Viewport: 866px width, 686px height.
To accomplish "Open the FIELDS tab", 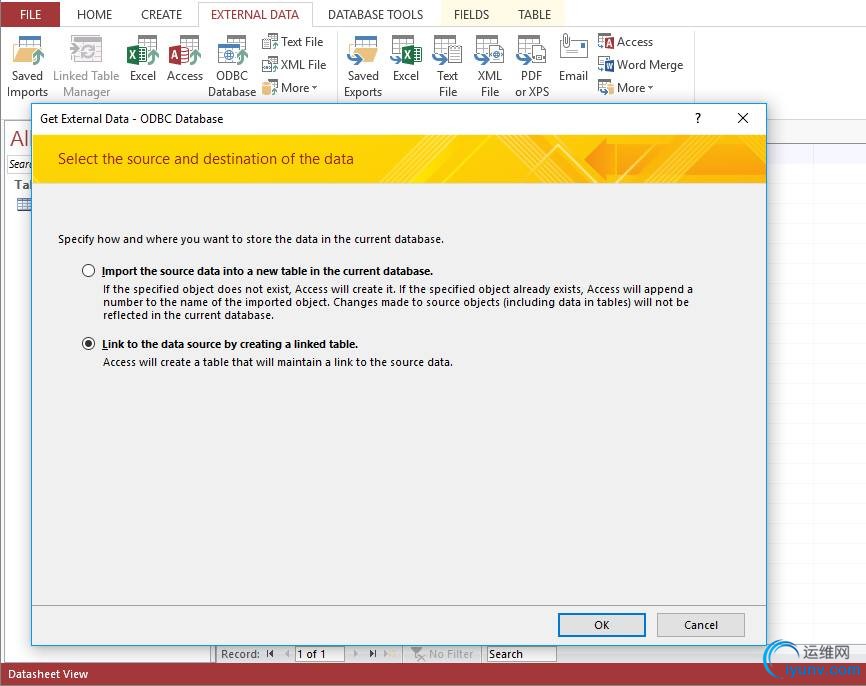I will [x=471, y=14].
